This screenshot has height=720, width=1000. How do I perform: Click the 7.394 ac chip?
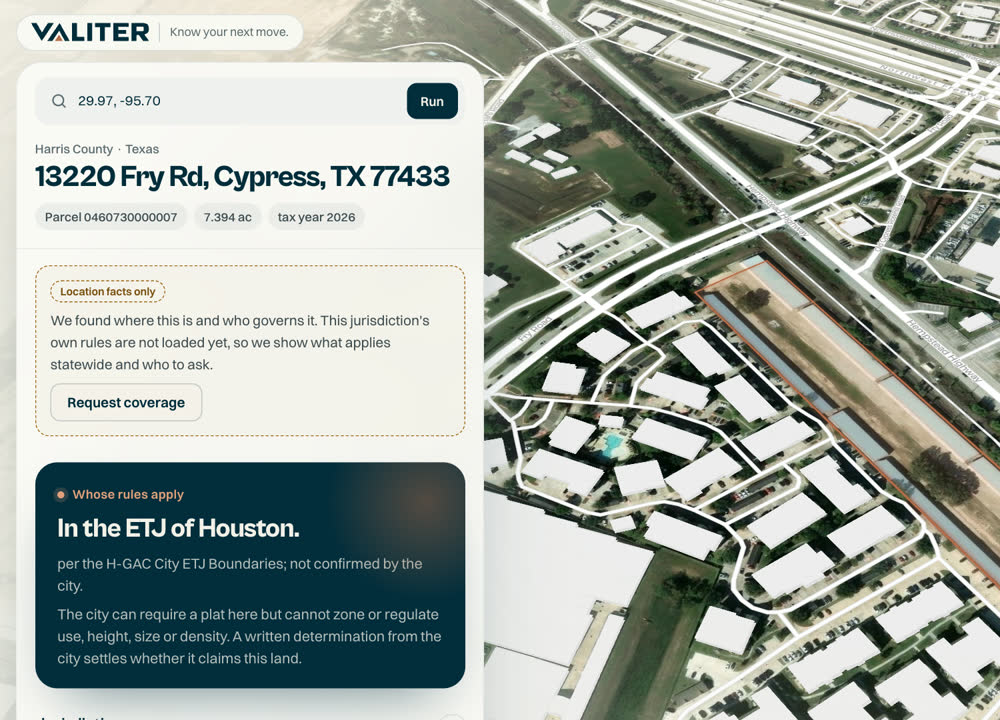(x=227, y=217)
